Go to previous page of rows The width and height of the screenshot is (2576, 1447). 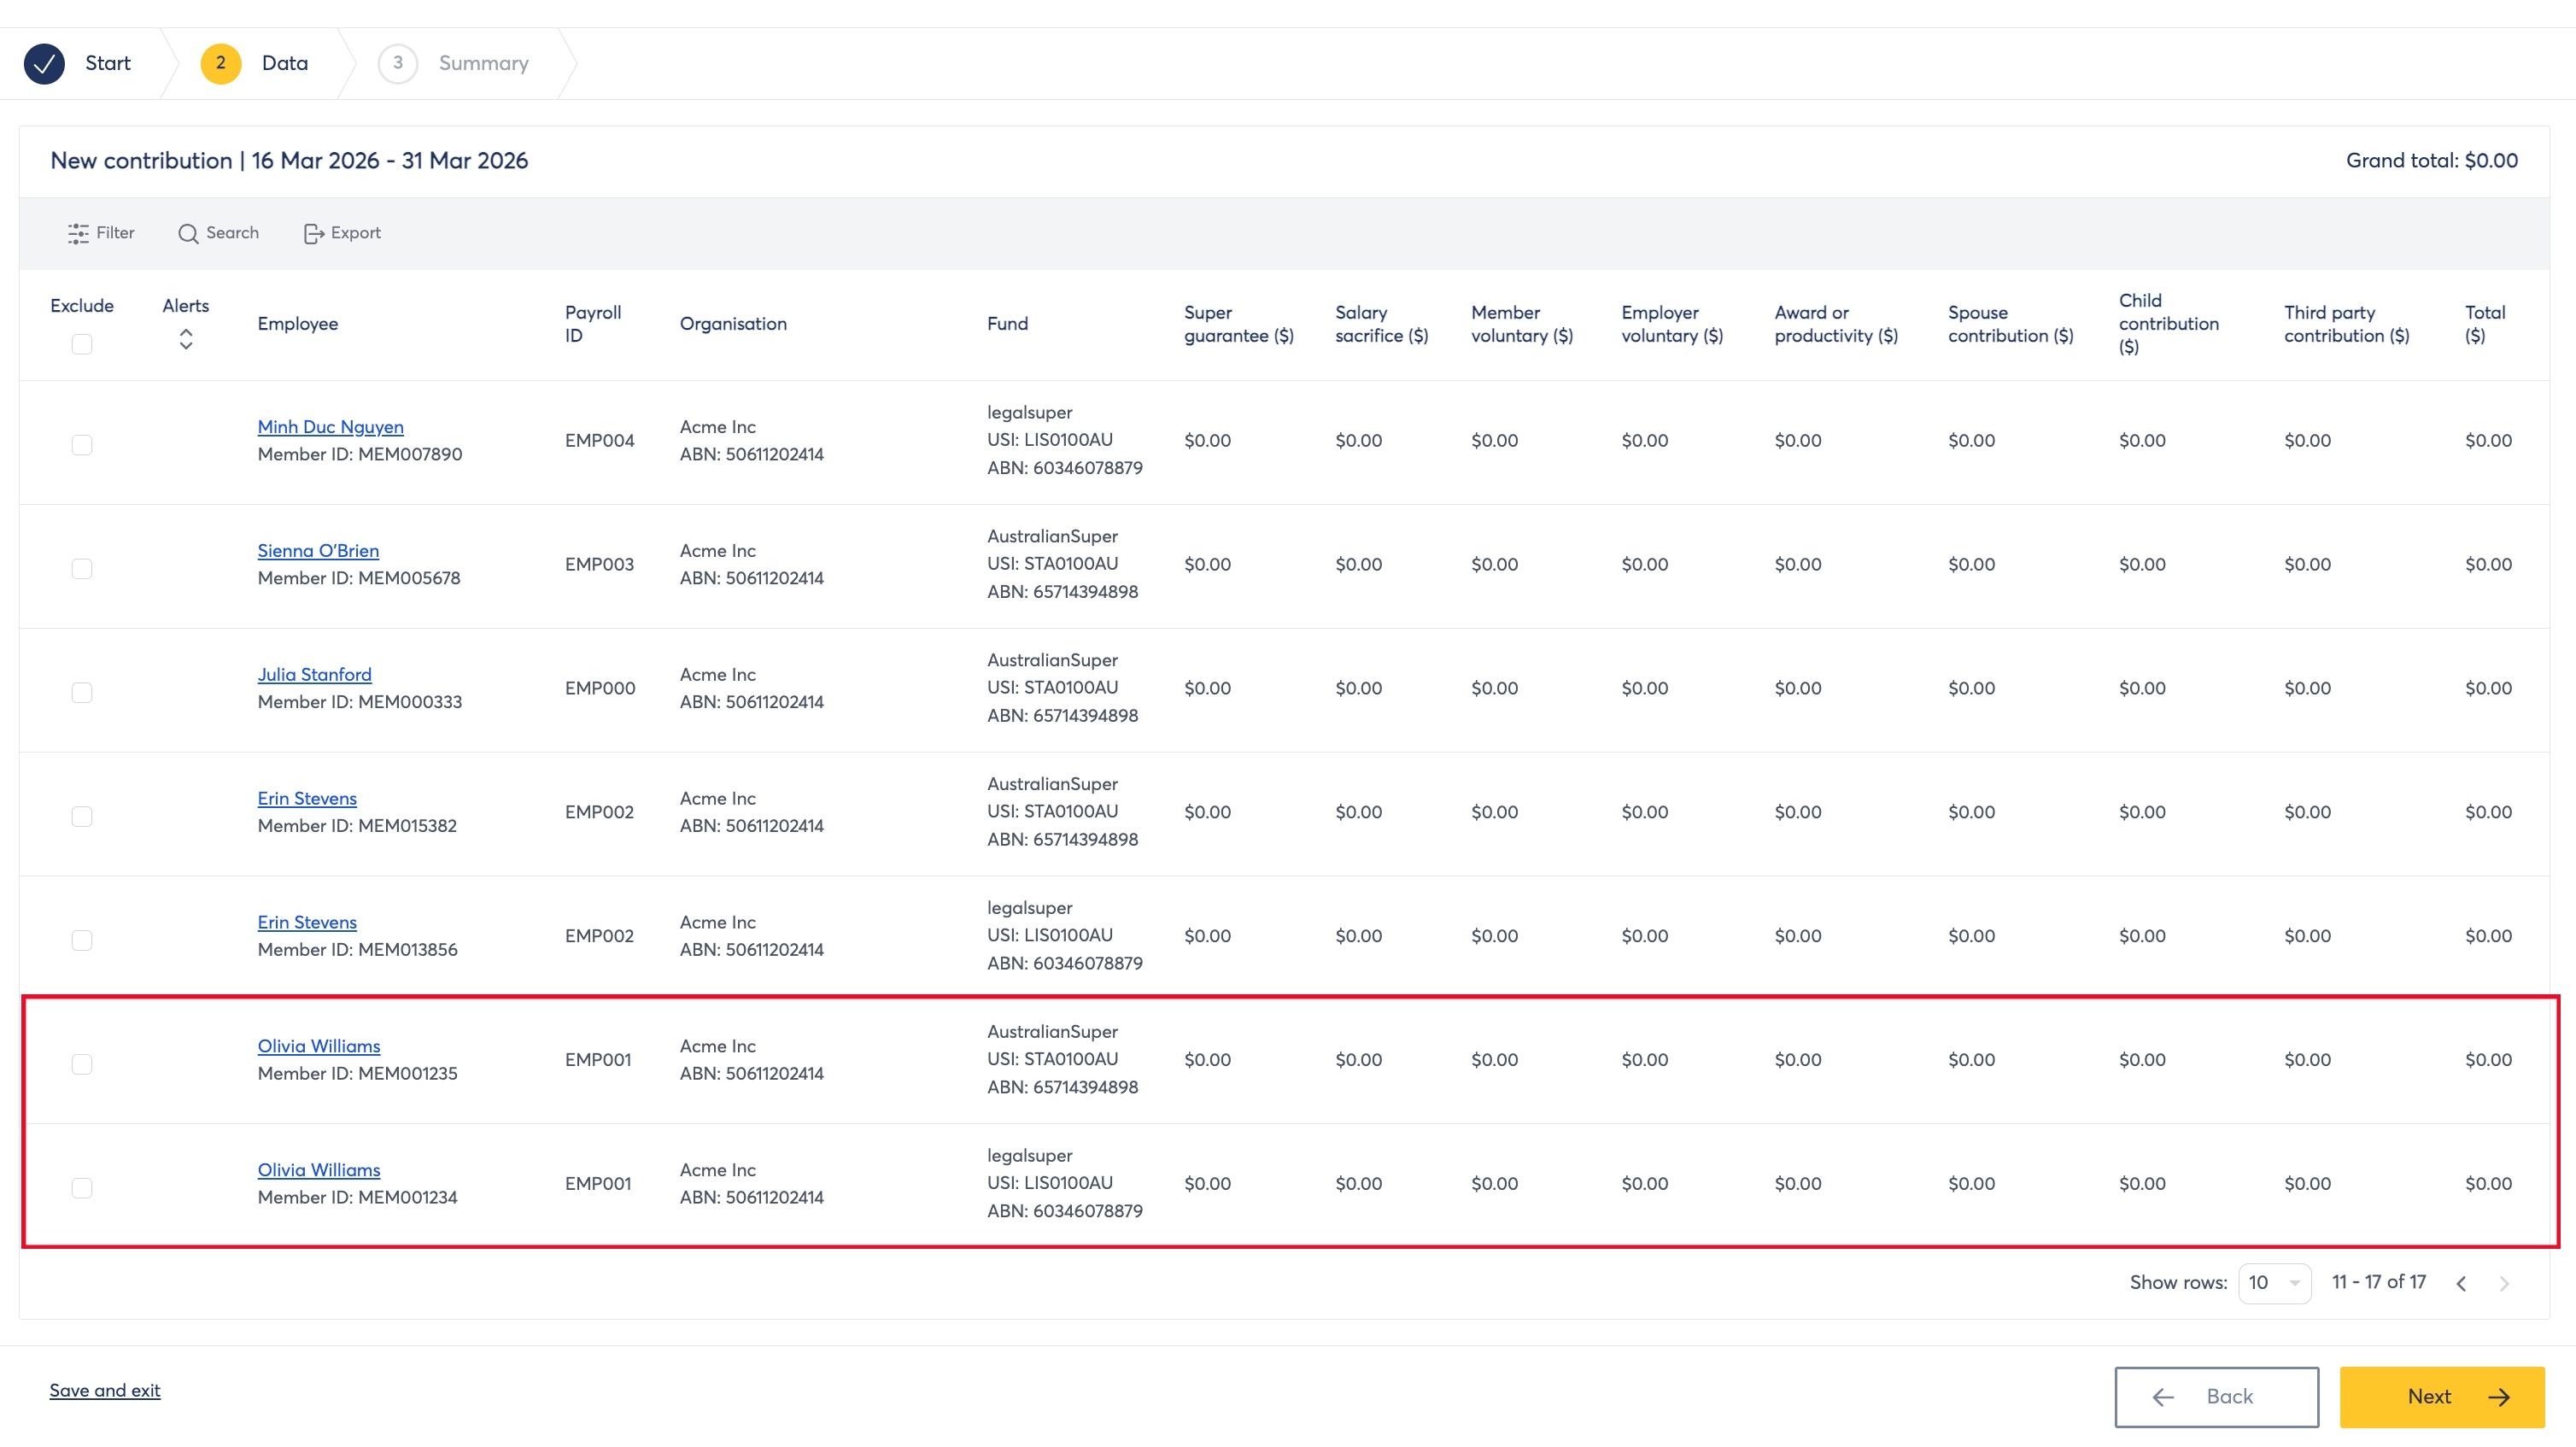pyautogui.click(x=2461, y=1283)
